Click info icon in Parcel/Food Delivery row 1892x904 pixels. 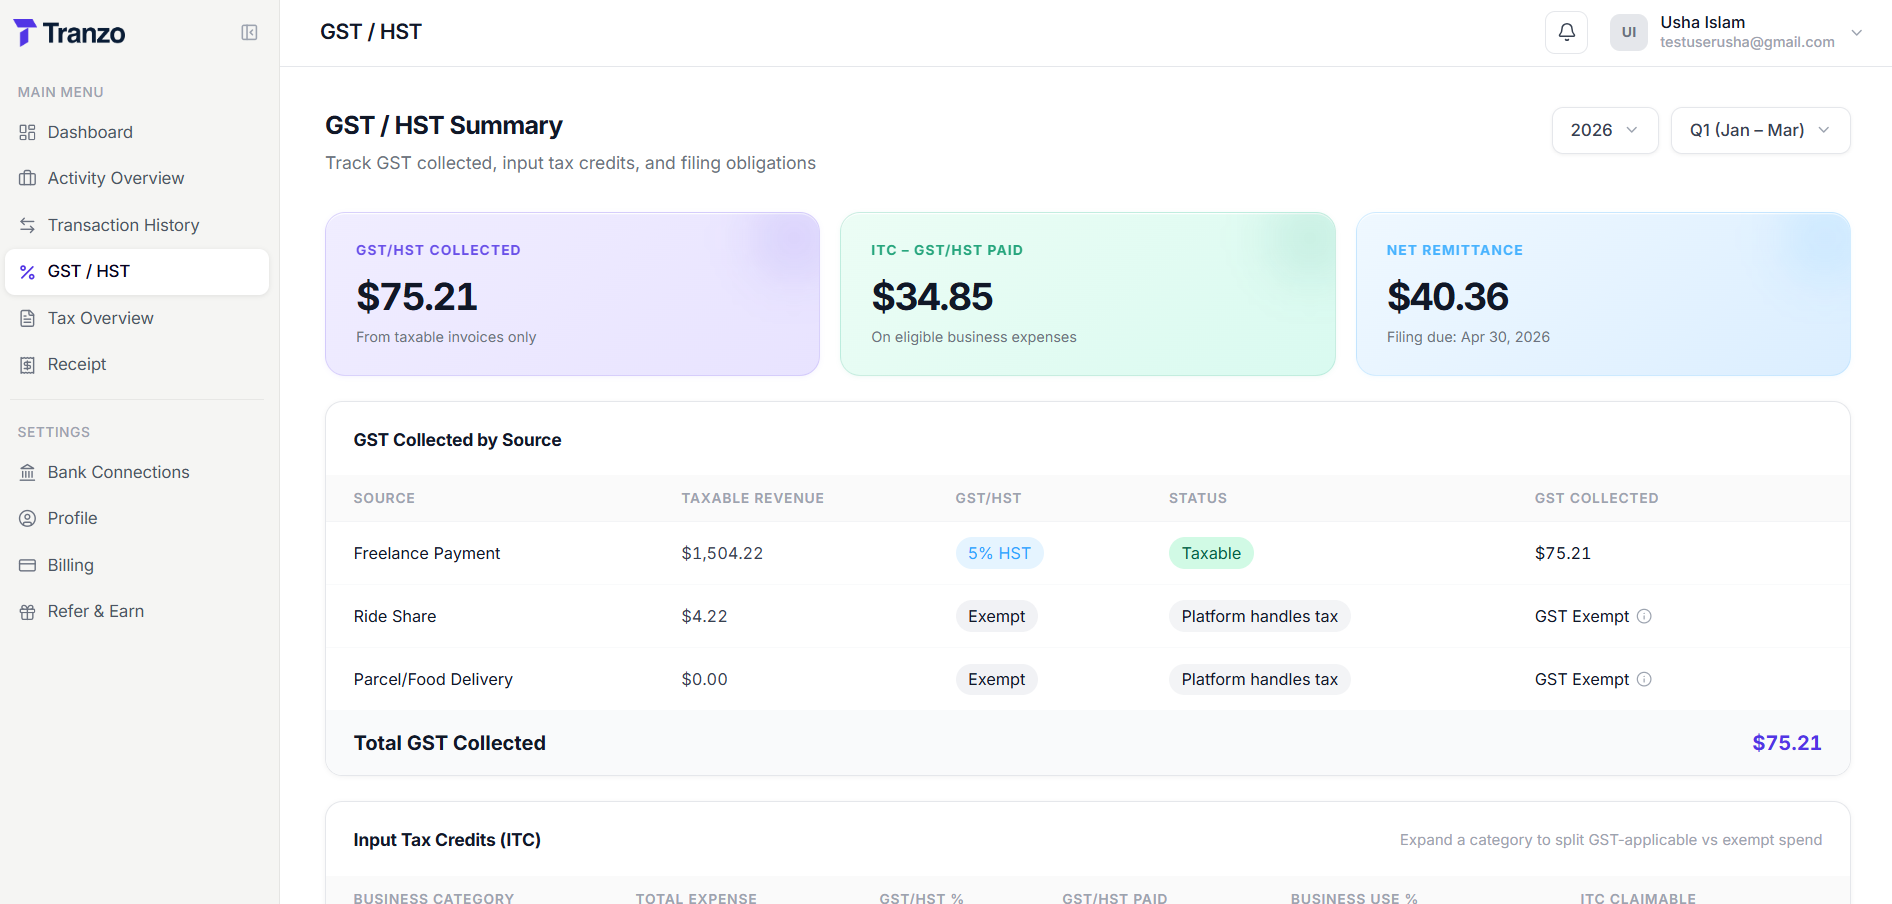[1644, 679]
